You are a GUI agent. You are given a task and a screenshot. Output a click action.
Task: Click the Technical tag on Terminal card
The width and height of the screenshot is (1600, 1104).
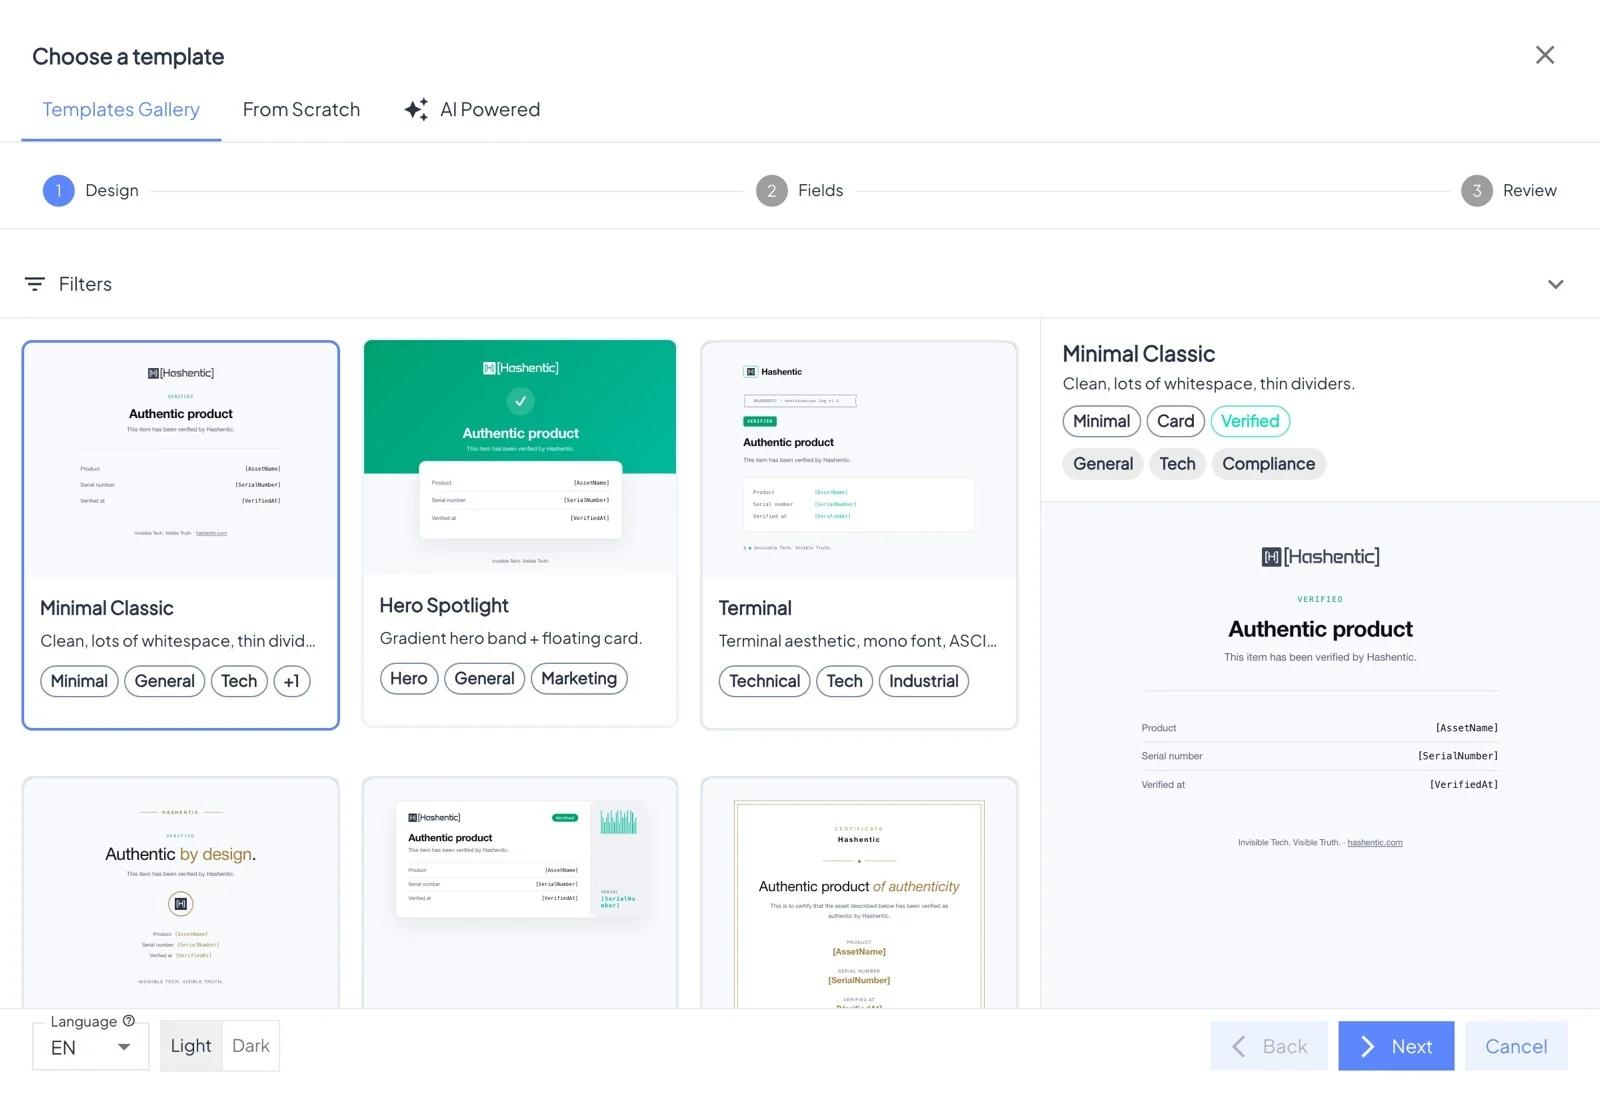click(765, 681)
